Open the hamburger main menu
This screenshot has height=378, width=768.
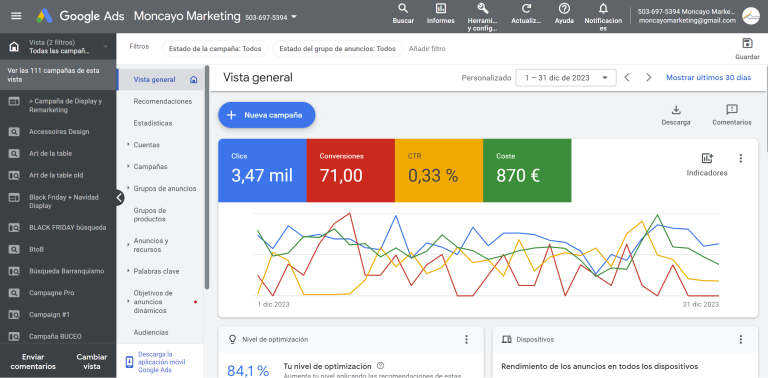tap(16, 16)
